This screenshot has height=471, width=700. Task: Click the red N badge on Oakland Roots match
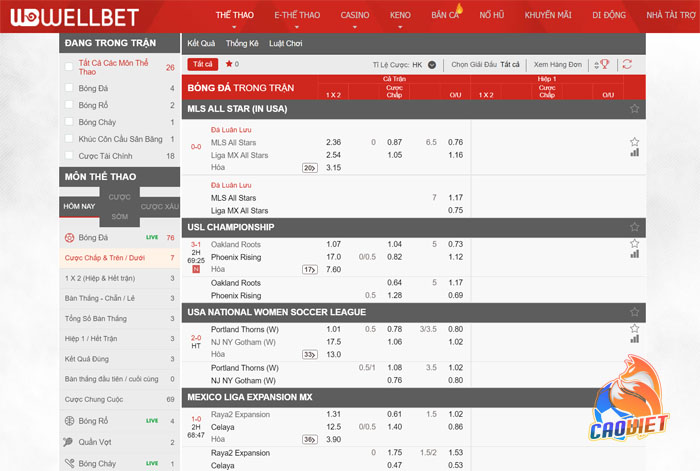coord(196,269)
